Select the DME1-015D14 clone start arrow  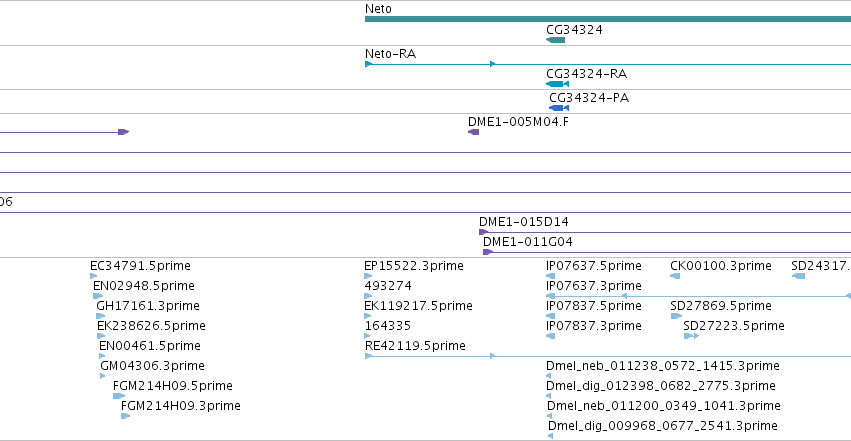coord(484,232)
